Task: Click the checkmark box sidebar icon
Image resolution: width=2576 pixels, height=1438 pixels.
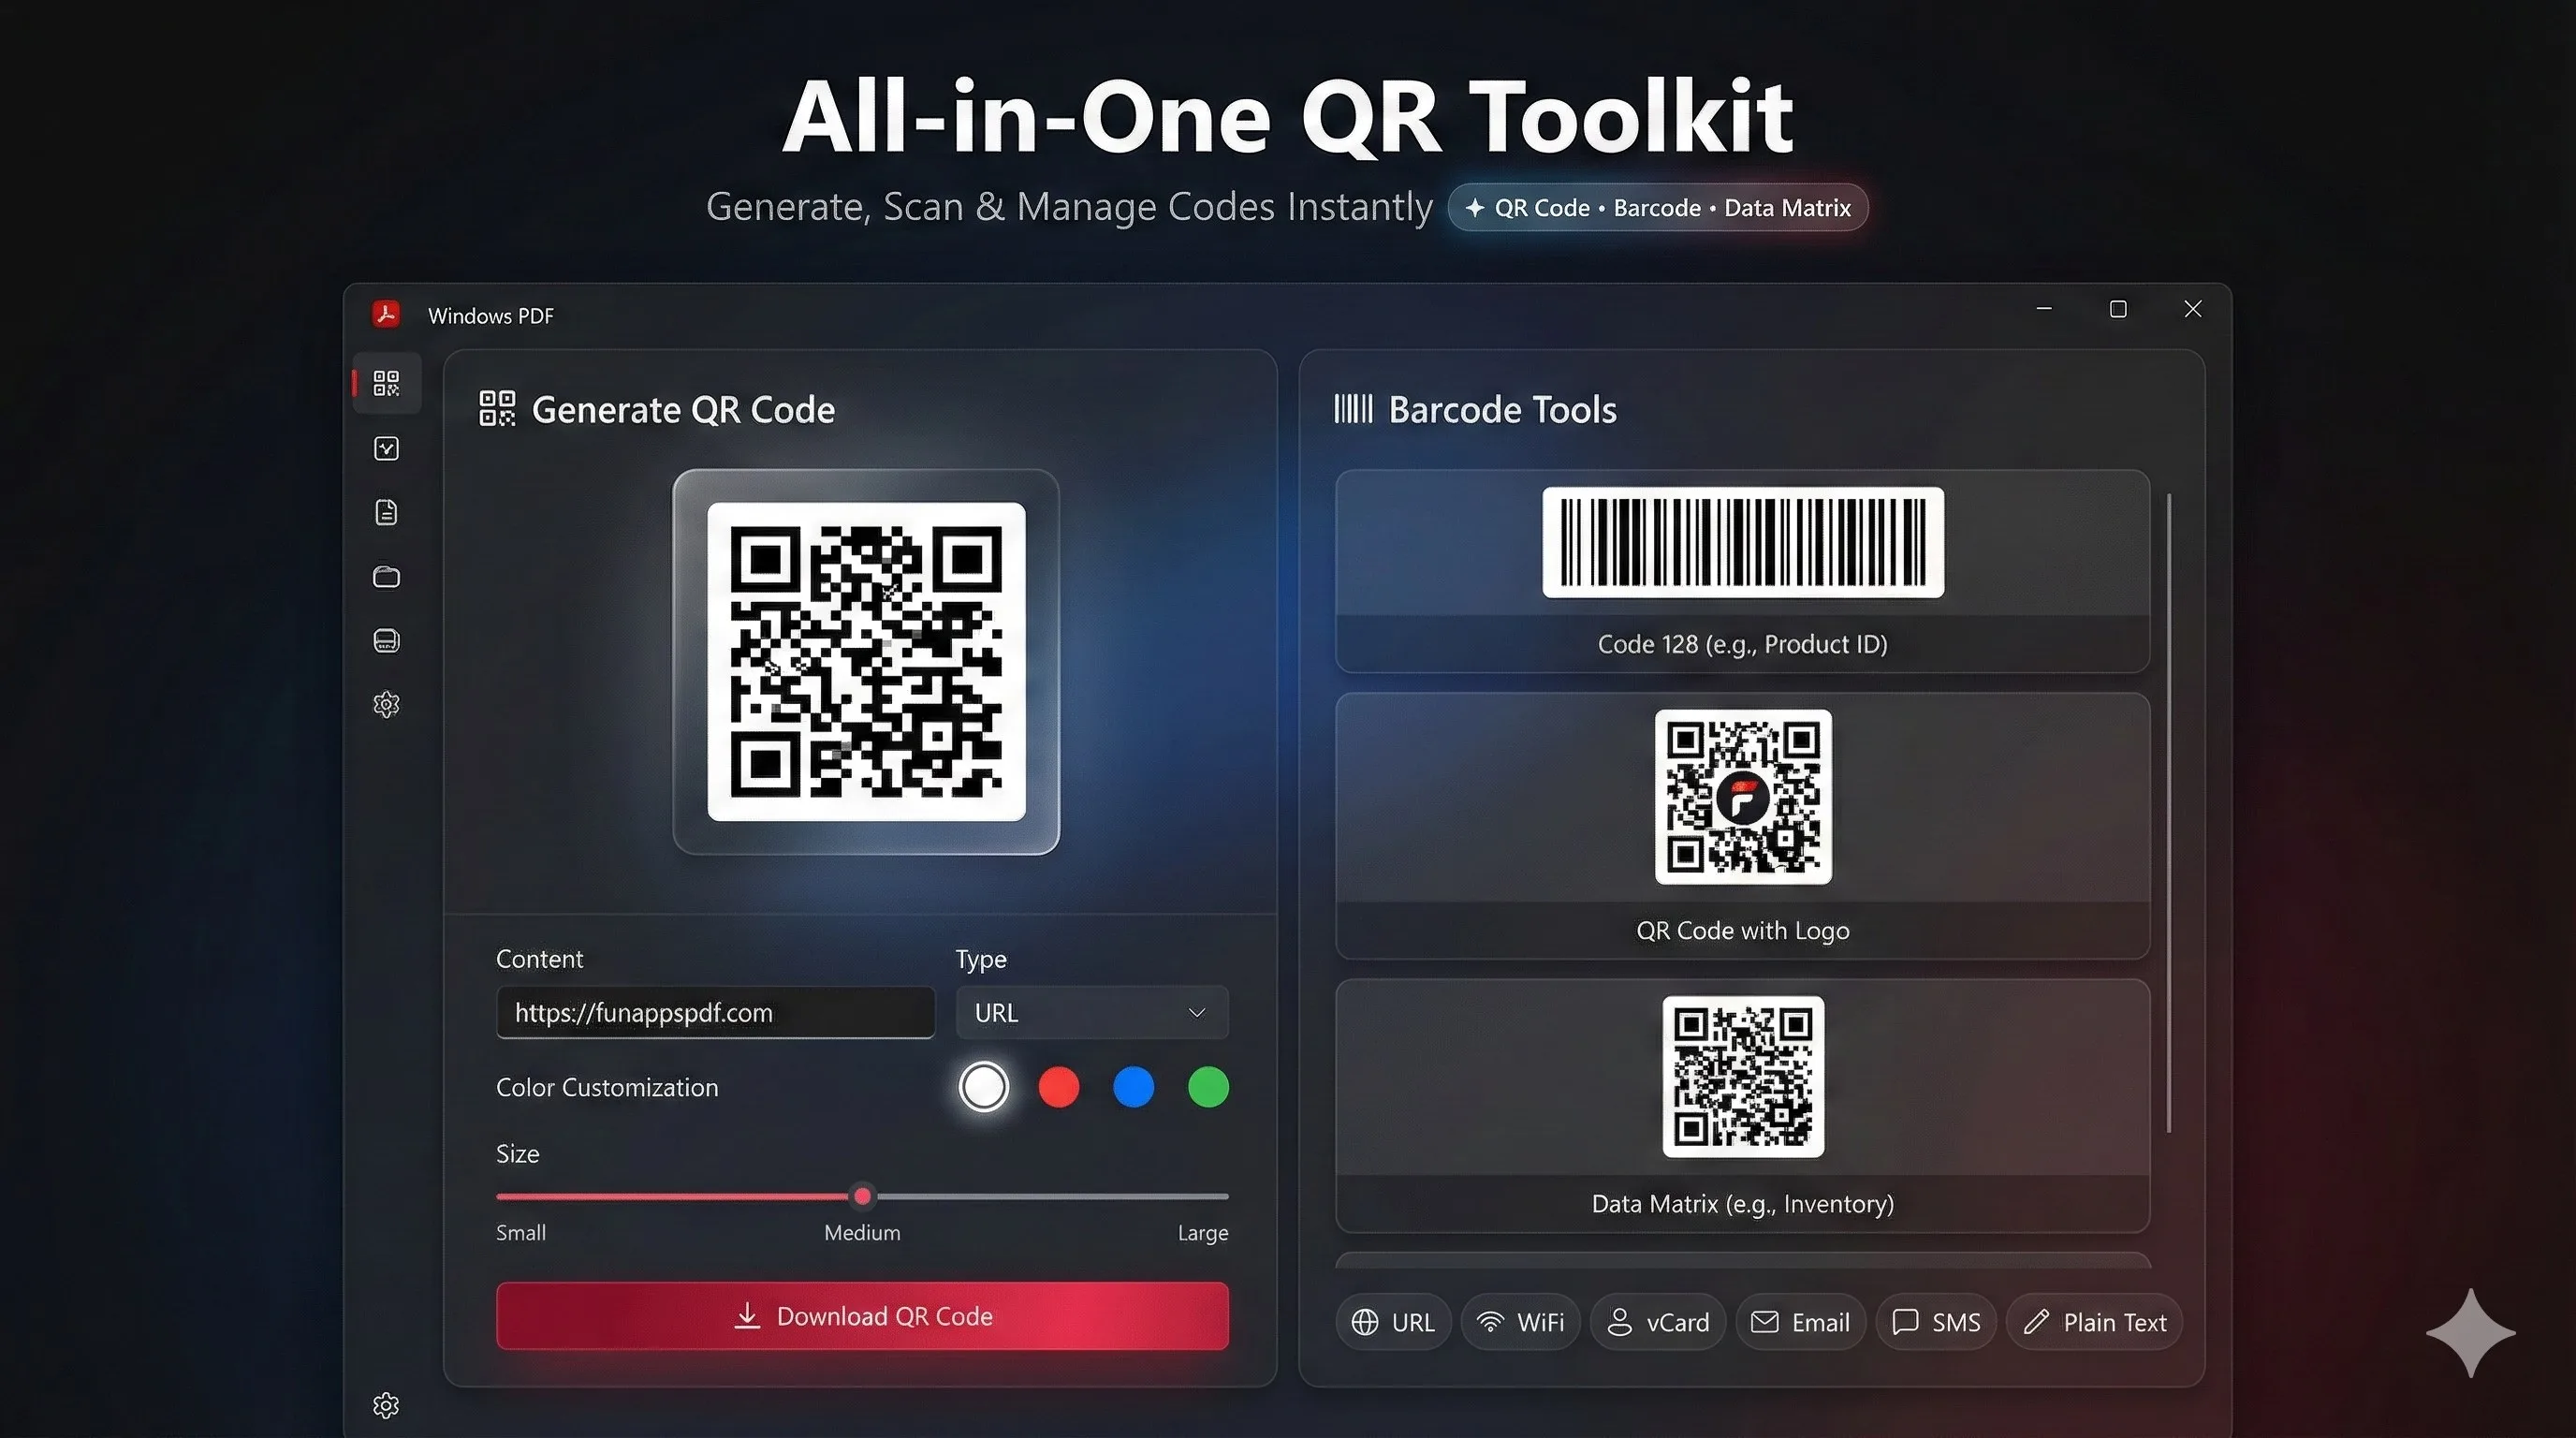Action: [x=386, y=448]
